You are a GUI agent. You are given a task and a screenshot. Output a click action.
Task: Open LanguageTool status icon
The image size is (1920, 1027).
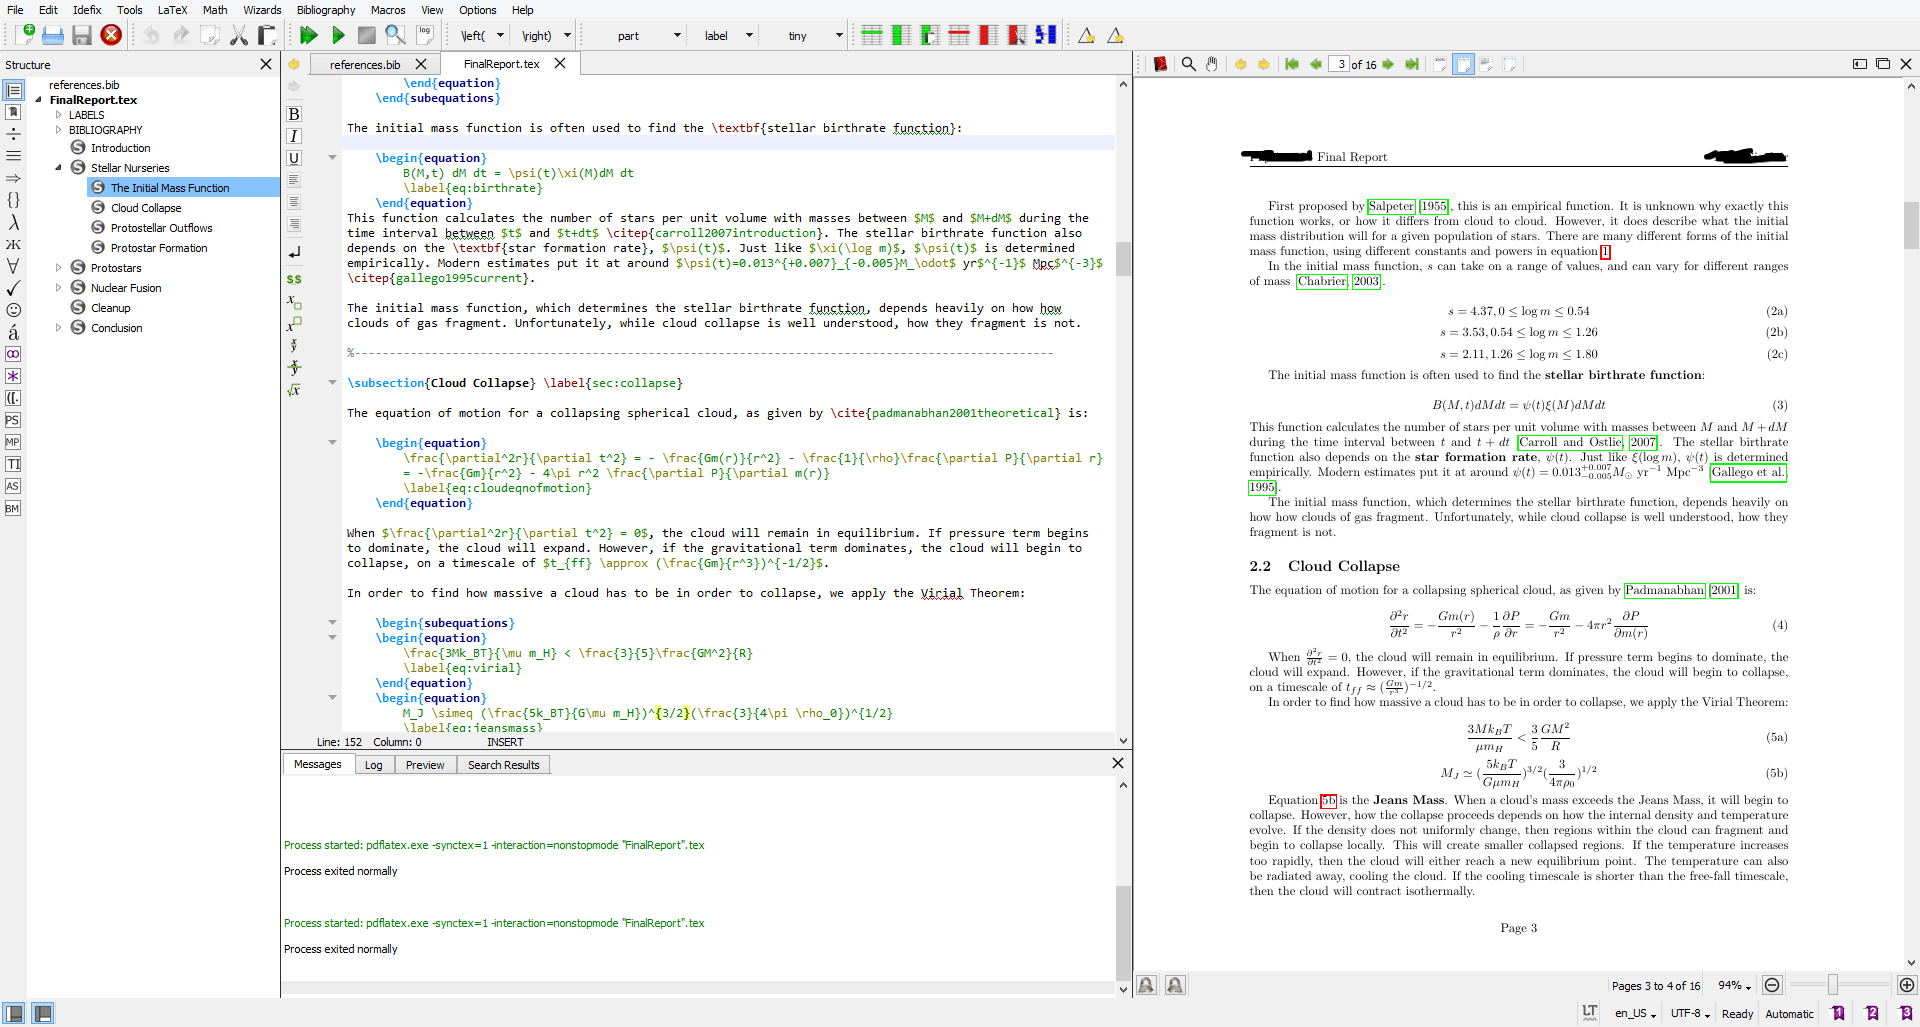(x=1590, y=1013)
